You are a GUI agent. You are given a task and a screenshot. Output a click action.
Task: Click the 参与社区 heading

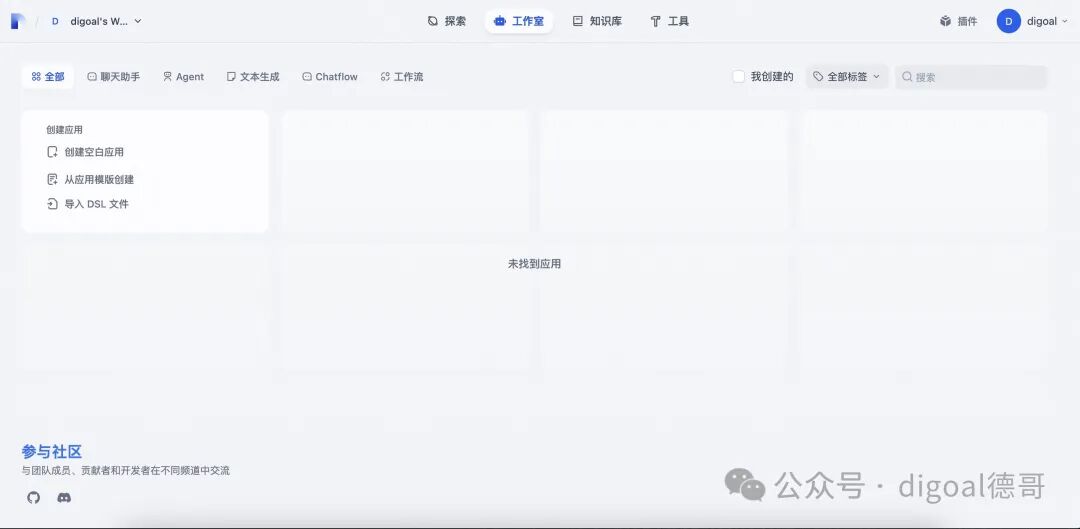(x=52, y=452)
